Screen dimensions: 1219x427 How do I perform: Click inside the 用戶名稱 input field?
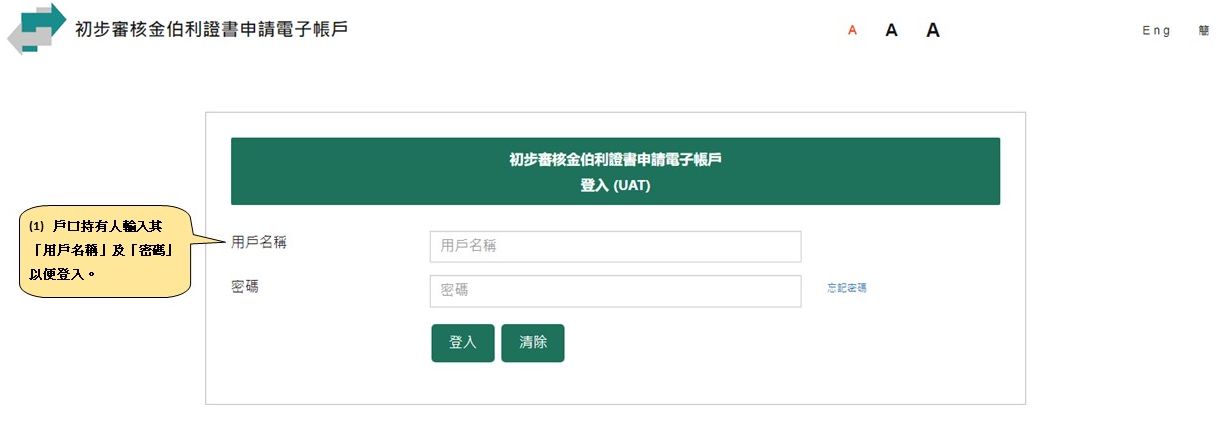click(615, 246)
